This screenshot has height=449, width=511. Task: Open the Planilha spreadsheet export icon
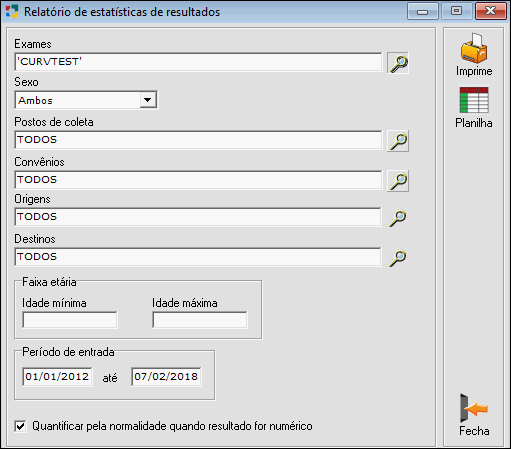[x=474, y=100]
